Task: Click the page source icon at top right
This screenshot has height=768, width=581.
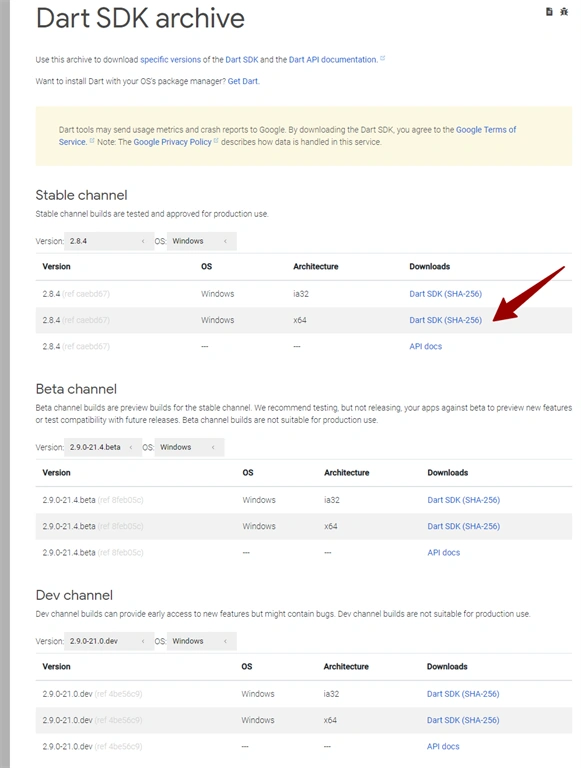Action: (x=549, y=12)
